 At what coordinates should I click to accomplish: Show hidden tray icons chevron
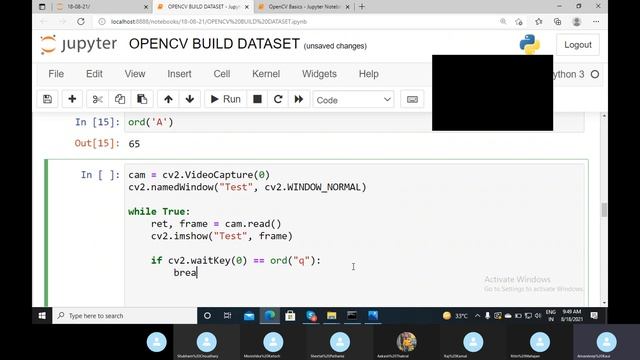tap(478, 316)
